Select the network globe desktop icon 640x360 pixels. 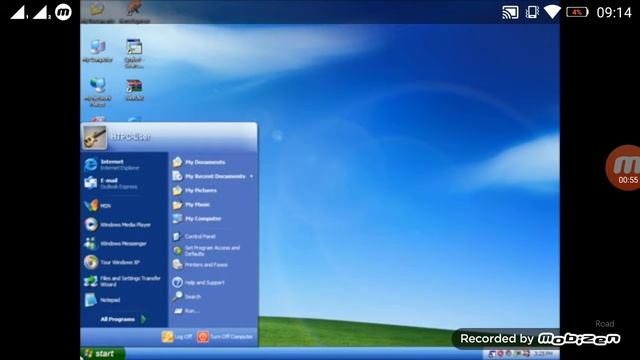click(x=98, y=92)
